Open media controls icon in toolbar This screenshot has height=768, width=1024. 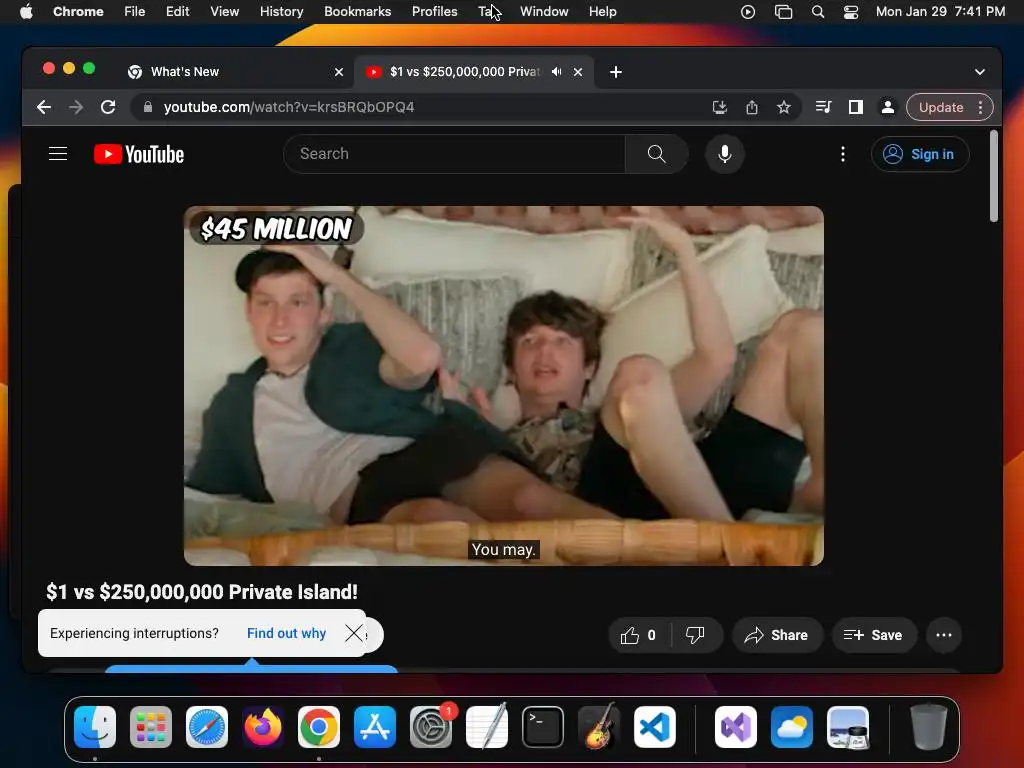[x=824, y=107]
